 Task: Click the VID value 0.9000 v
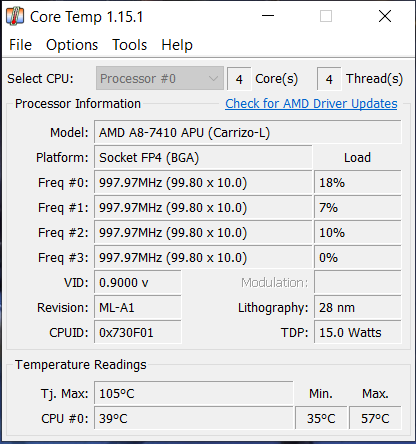pos(138,283)
